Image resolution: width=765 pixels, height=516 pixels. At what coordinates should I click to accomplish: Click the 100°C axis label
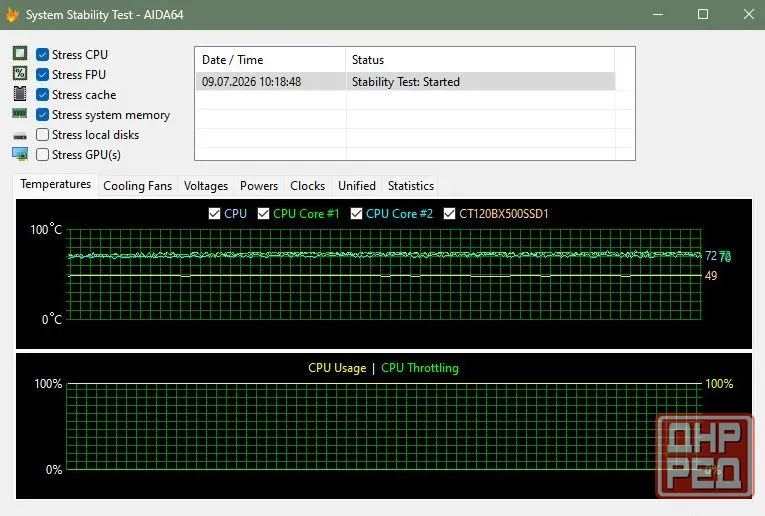coord(46,229)
